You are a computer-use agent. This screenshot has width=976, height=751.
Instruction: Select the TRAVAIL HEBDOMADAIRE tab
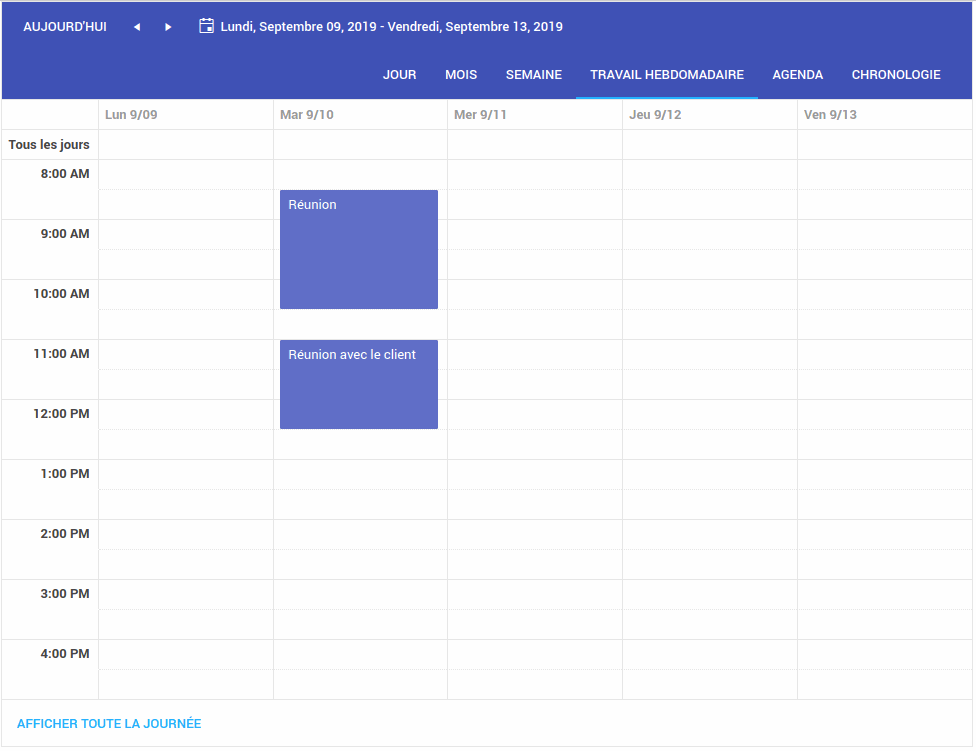[667, 75]
